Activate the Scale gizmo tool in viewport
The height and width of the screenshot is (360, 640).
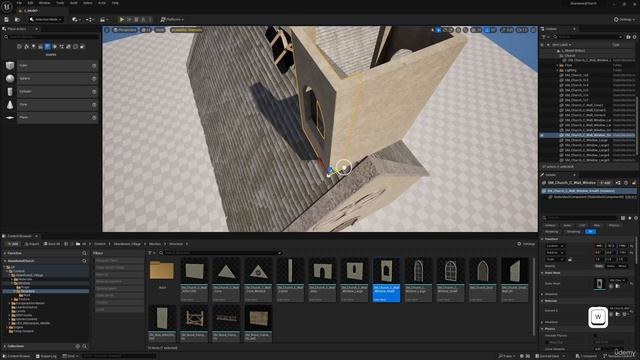coord(451,30)
